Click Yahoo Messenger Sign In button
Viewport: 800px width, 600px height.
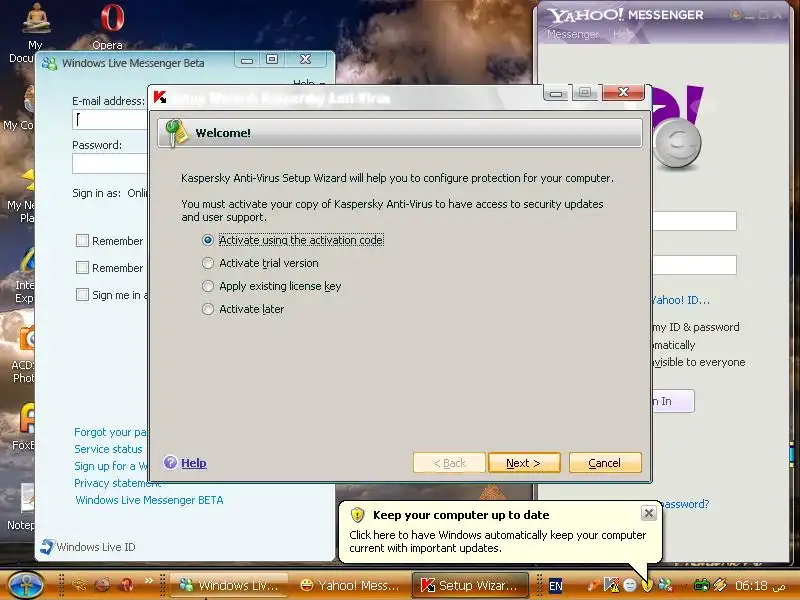coord(673,401)
